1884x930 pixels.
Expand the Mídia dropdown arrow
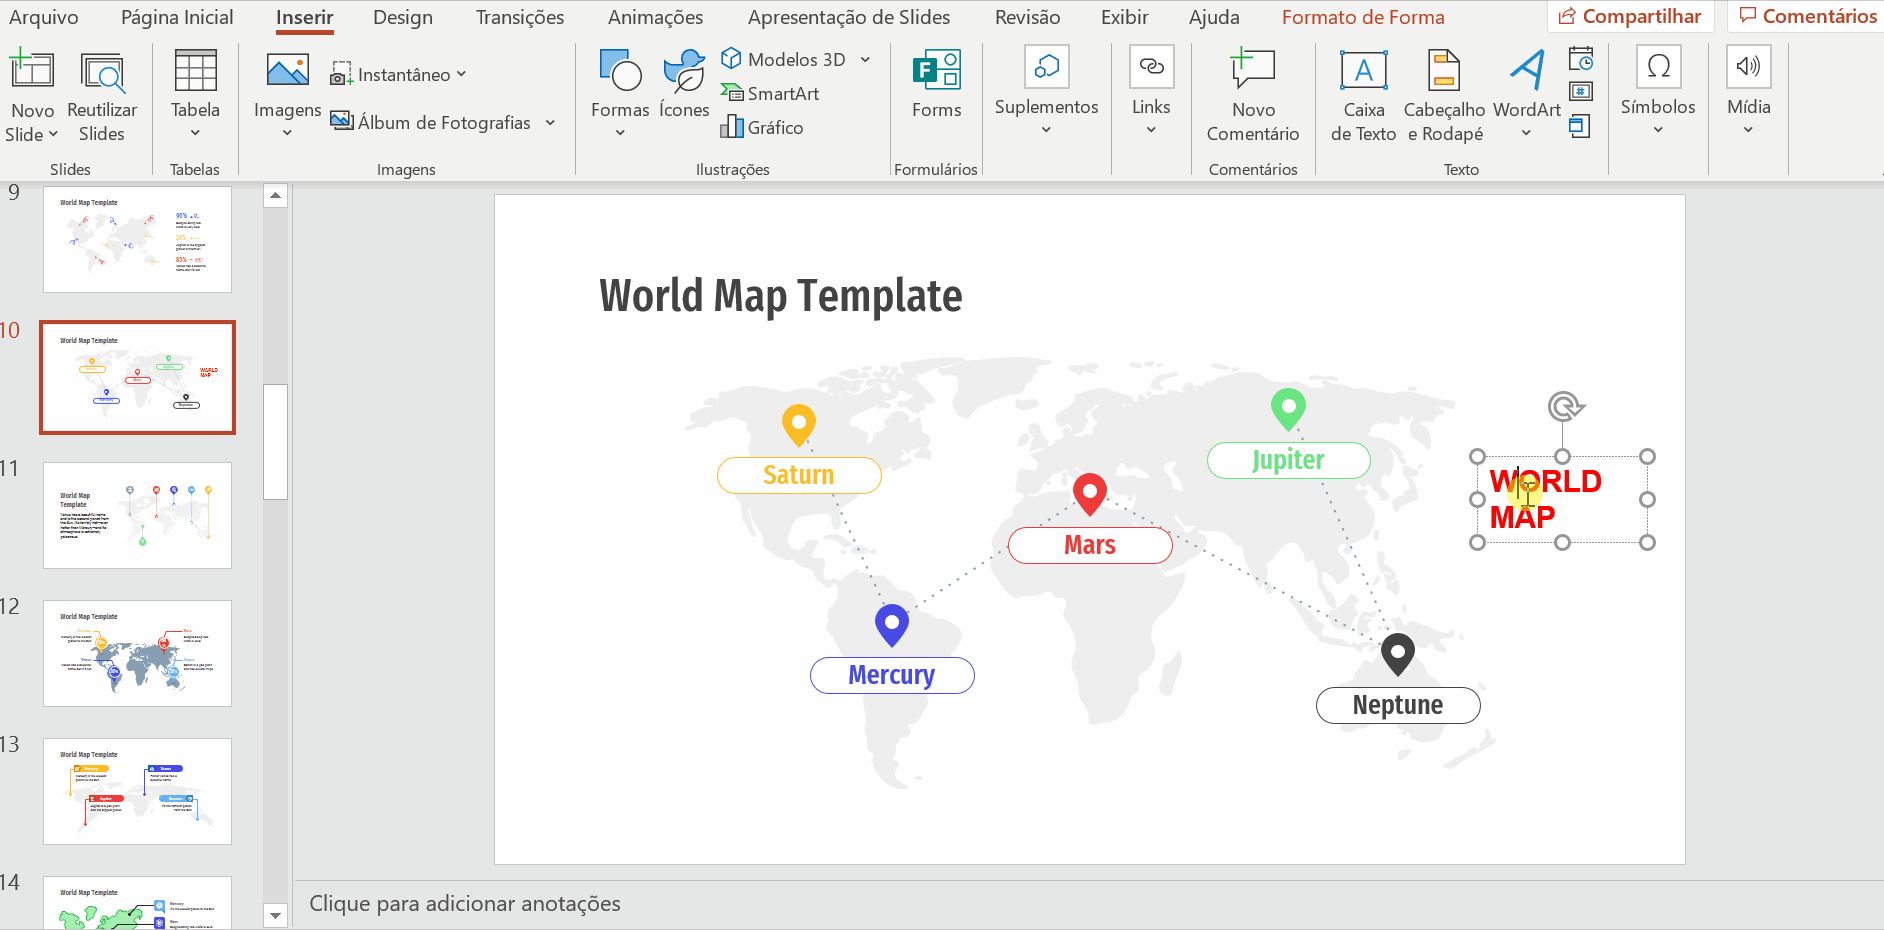click(1749, 130)
